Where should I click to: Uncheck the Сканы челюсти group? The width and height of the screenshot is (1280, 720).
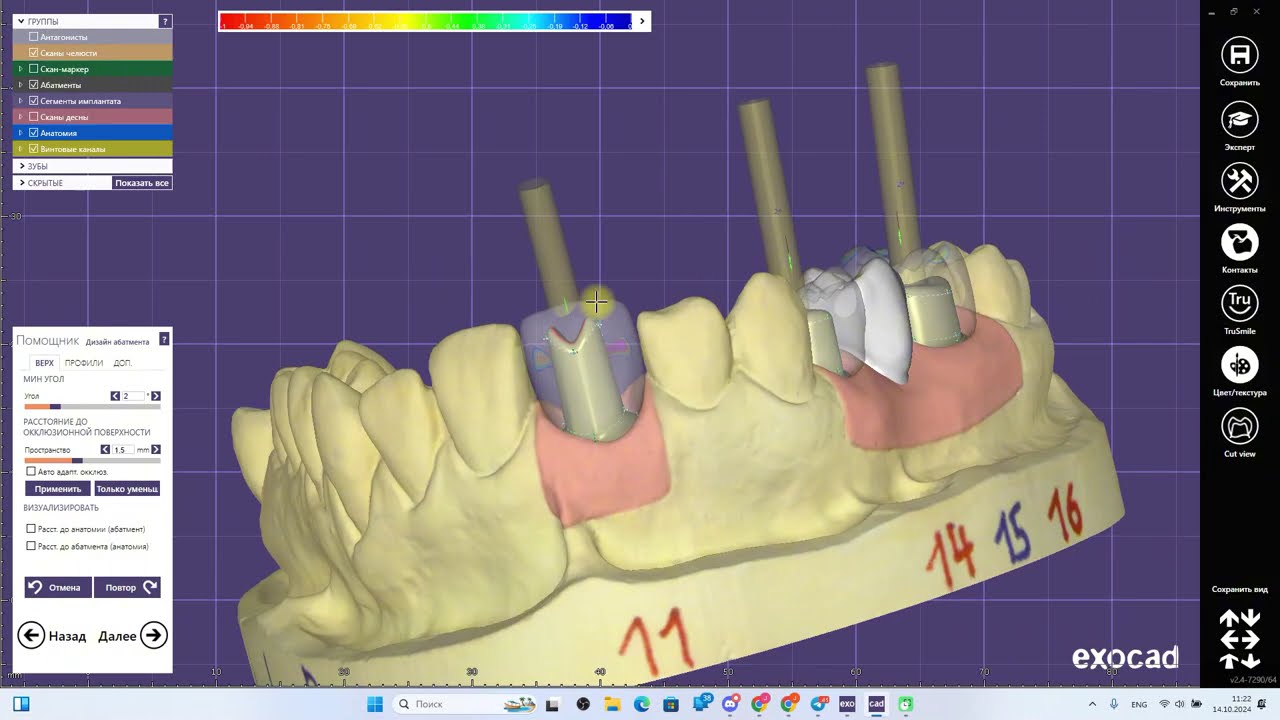pyautogui.click(x=34, y=53)
